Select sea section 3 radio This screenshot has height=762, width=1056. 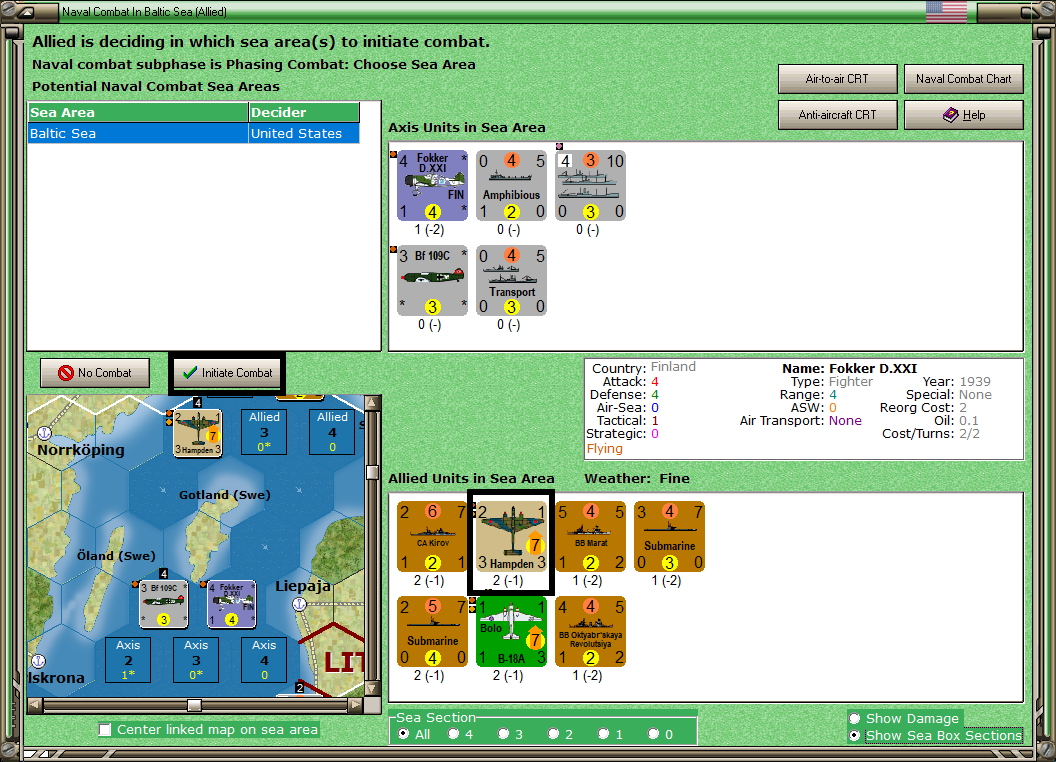(x=503, y=734)
